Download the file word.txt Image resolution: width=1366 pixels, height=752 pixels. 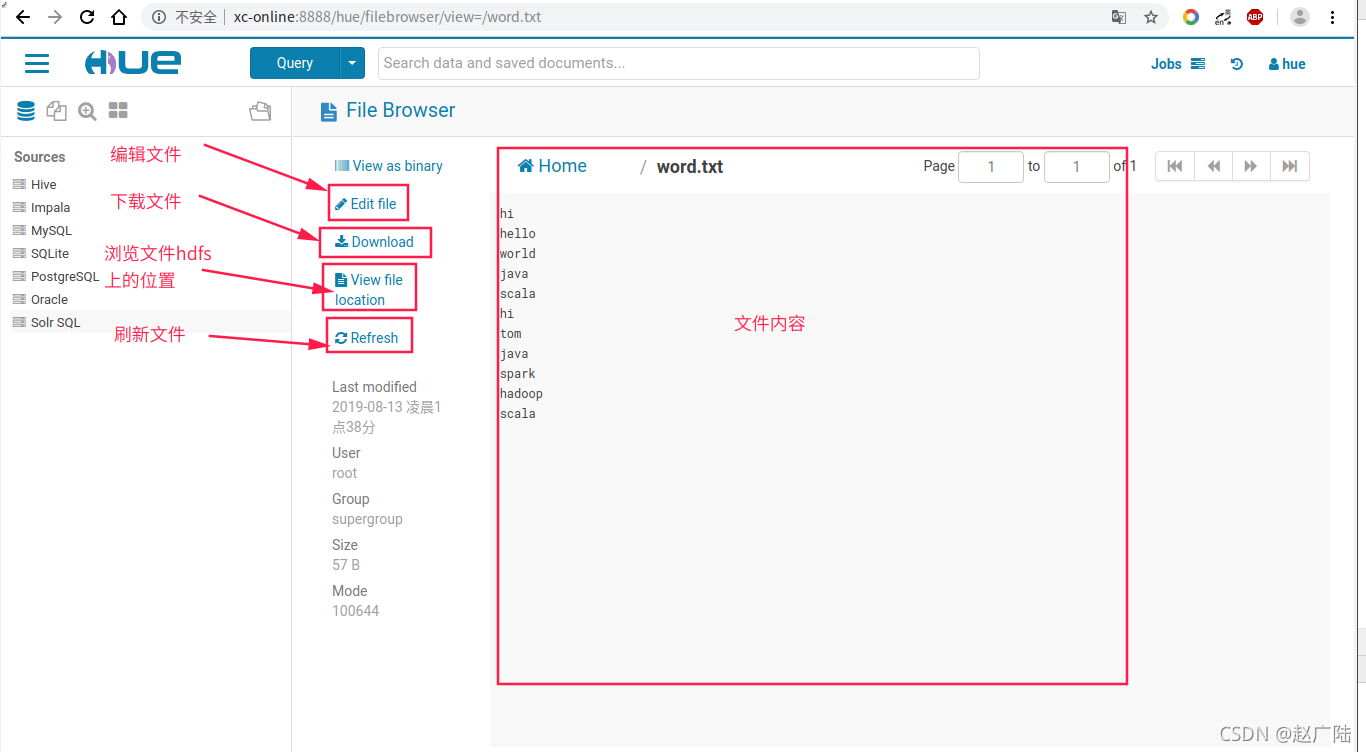click(374, 242)
